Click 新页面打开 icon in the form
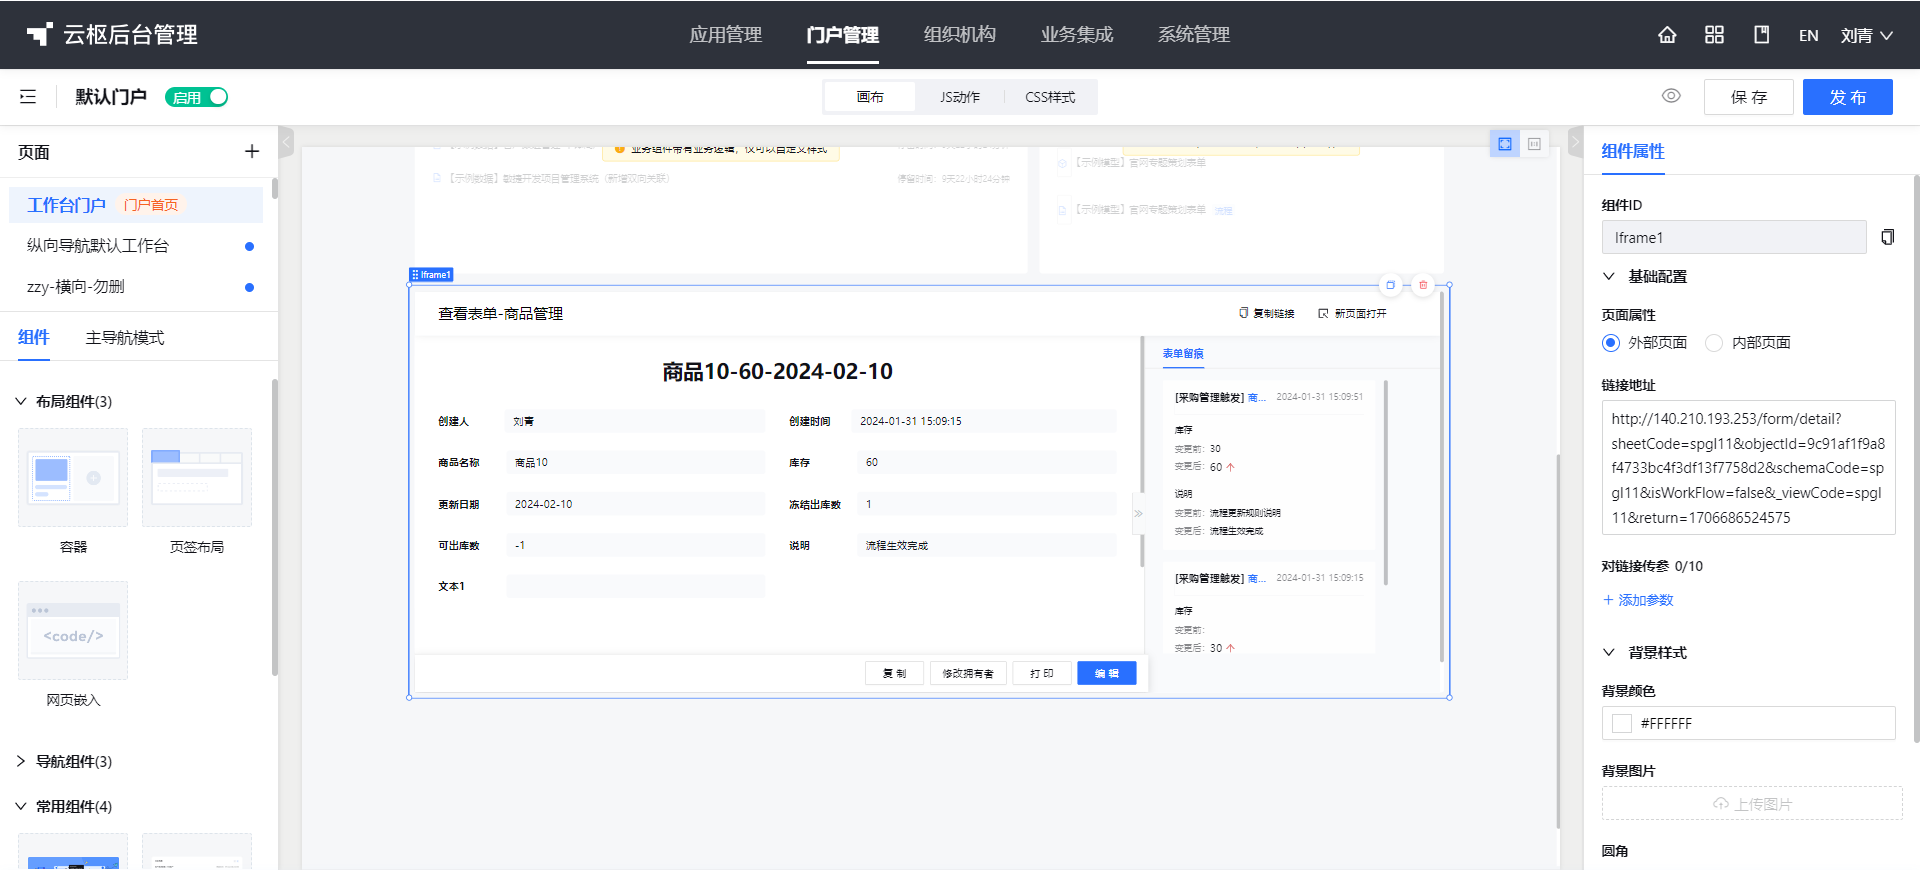 [1323, 313]
